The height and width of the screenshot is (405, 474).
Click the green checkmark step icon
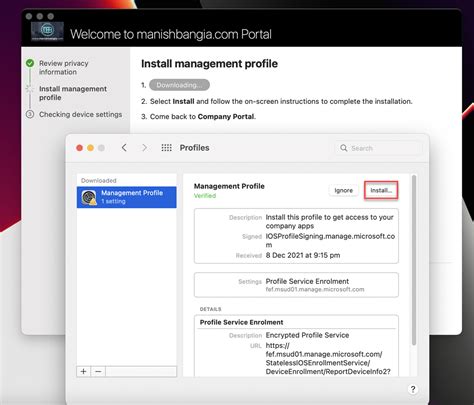(30, 63)
